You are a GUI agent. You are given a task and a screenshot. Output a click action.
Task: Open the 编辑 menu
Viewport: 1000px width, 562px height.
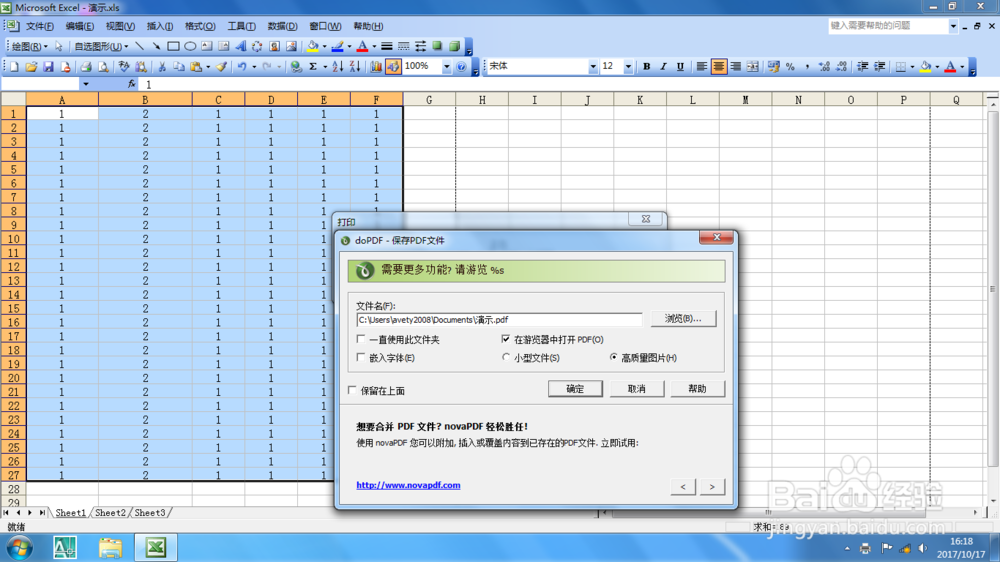(x=80, y=26)
